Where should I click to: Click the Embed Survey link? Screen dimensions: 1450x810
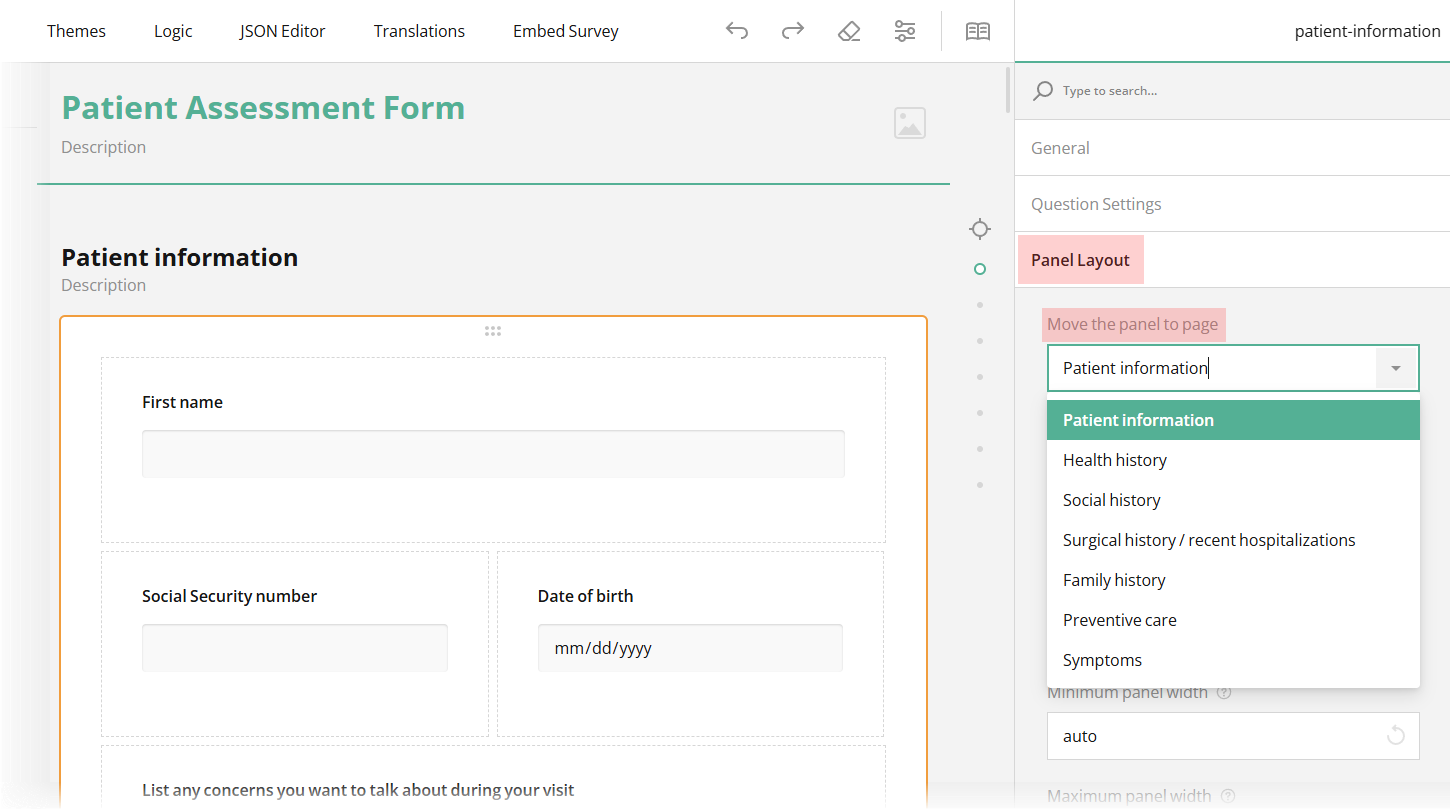pos(565,31)
